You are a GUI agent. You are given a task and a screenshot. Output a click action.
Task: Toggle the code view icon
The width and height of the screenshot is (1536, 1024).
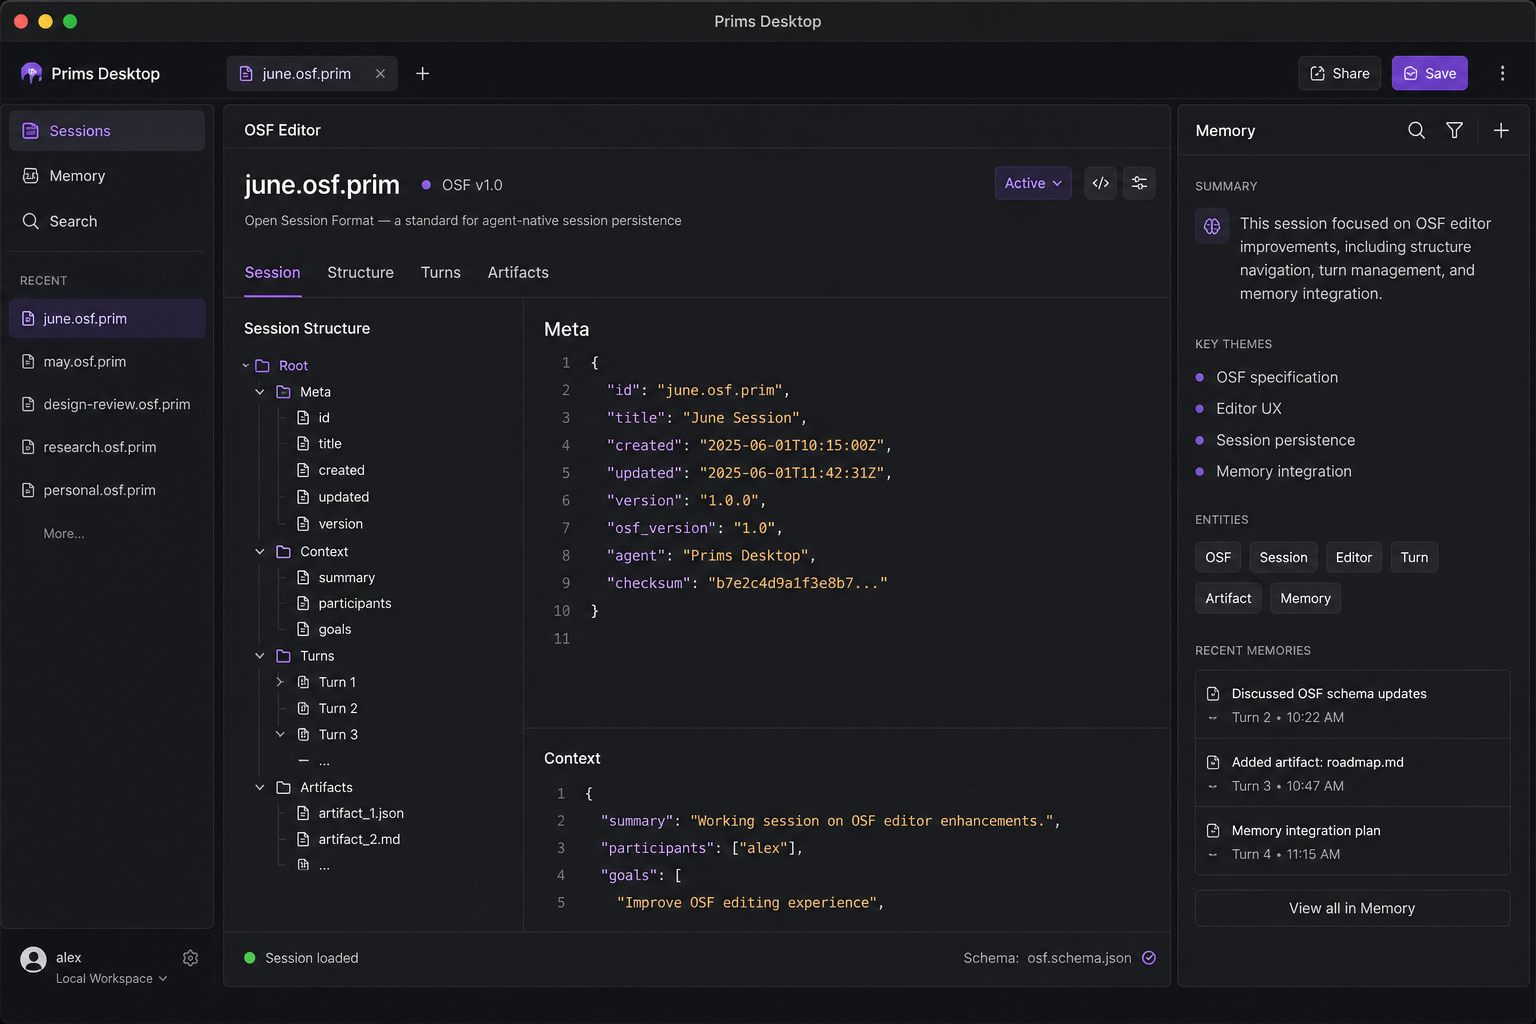tap(1100, 183)
